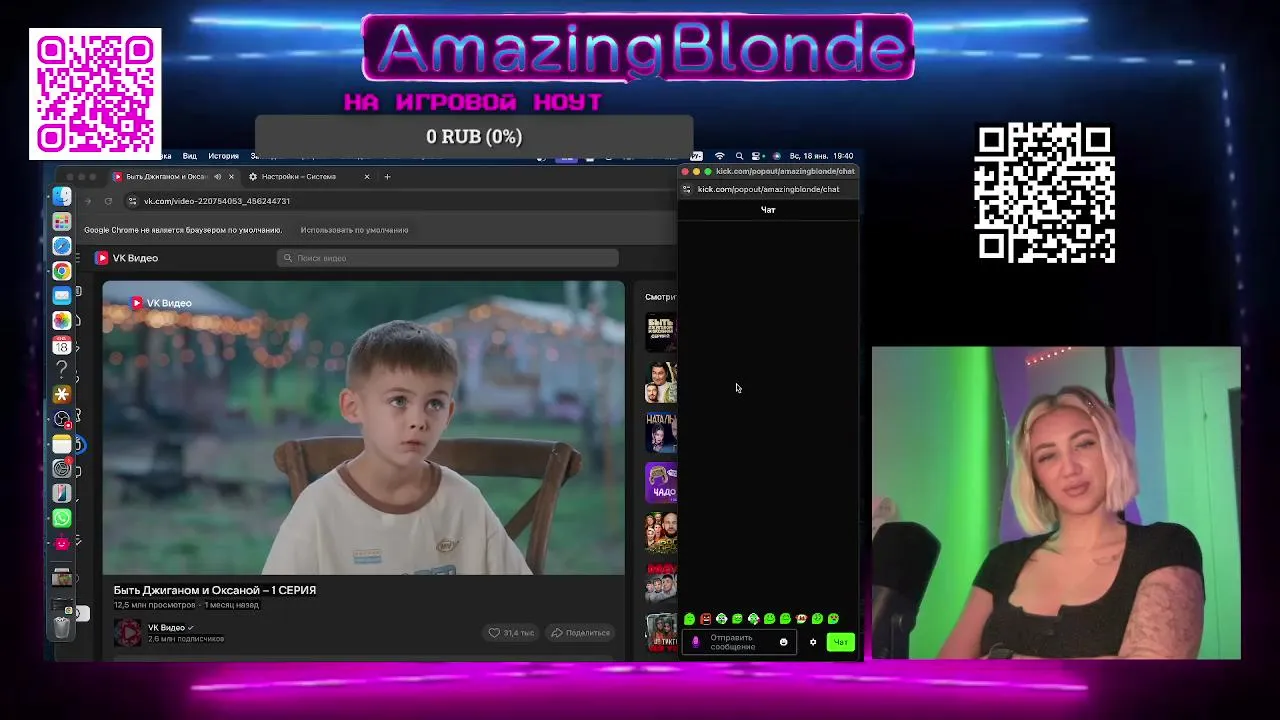This screenshot has height=720, width=1280.
Task: Click the Siri icon in the menu bar
Action: coord(775,156)
